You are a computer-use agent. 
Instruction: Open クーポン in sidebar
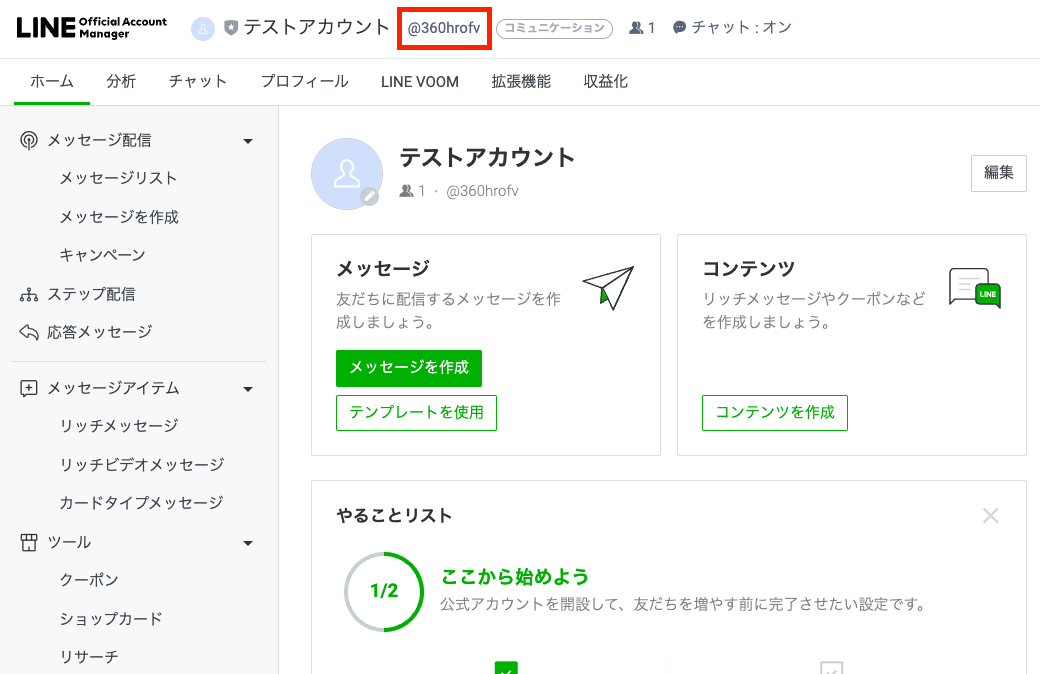coord(90,580)
